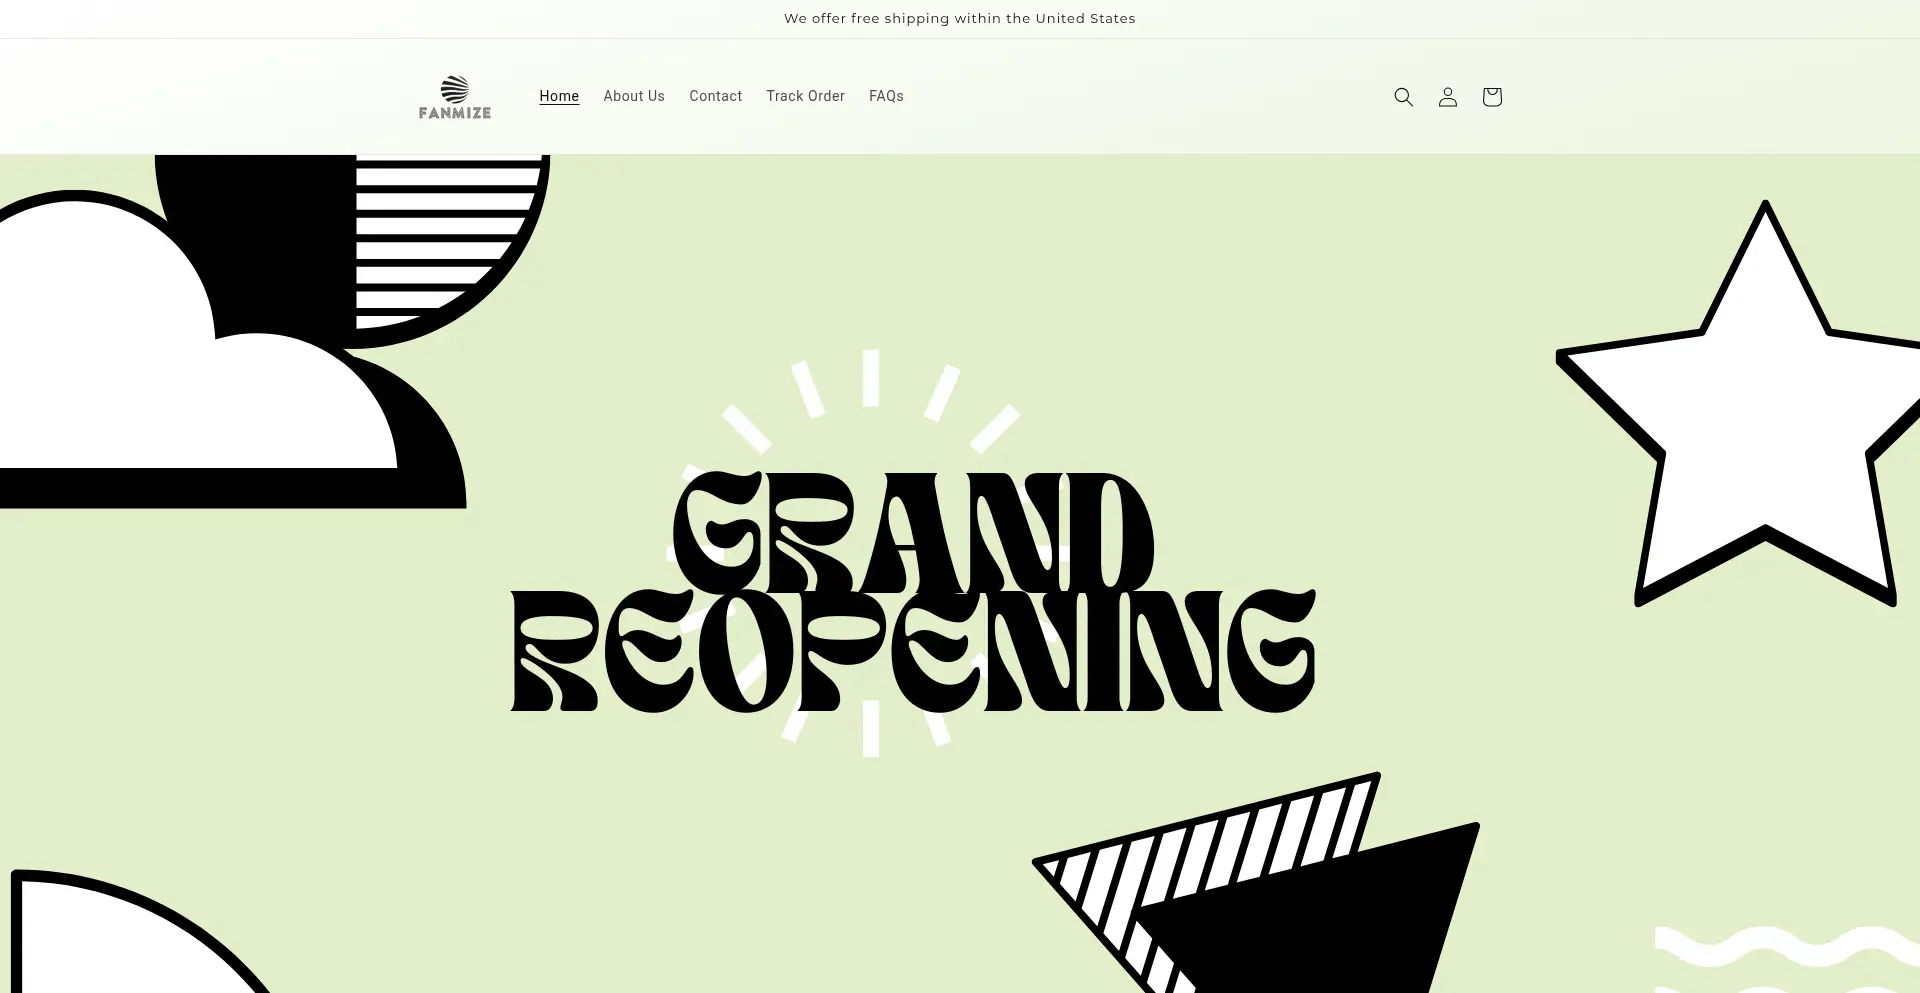
Task: Click the striped semicircle graphic
Action: pyautogui.click(x=440, y=240)
